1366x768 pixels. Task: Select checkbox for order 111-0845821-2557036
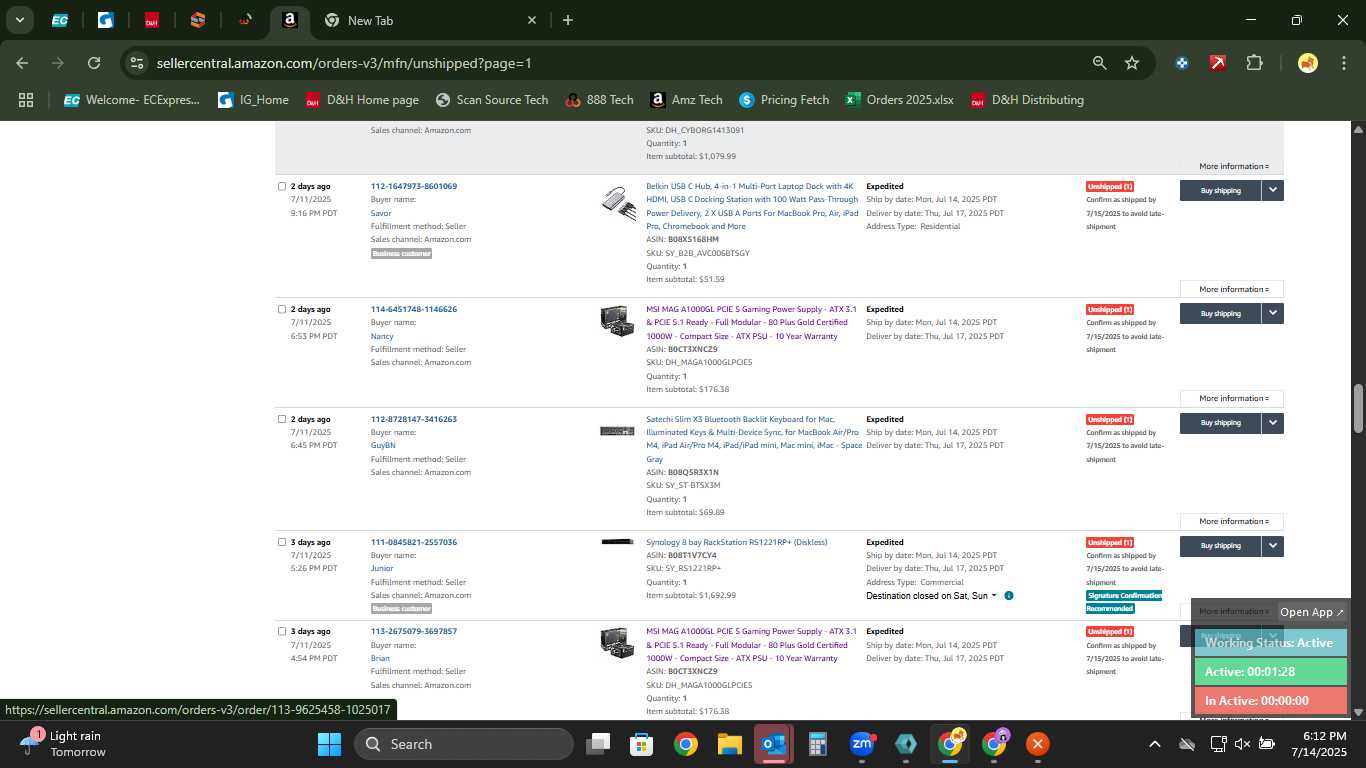[x=282, y=542]
